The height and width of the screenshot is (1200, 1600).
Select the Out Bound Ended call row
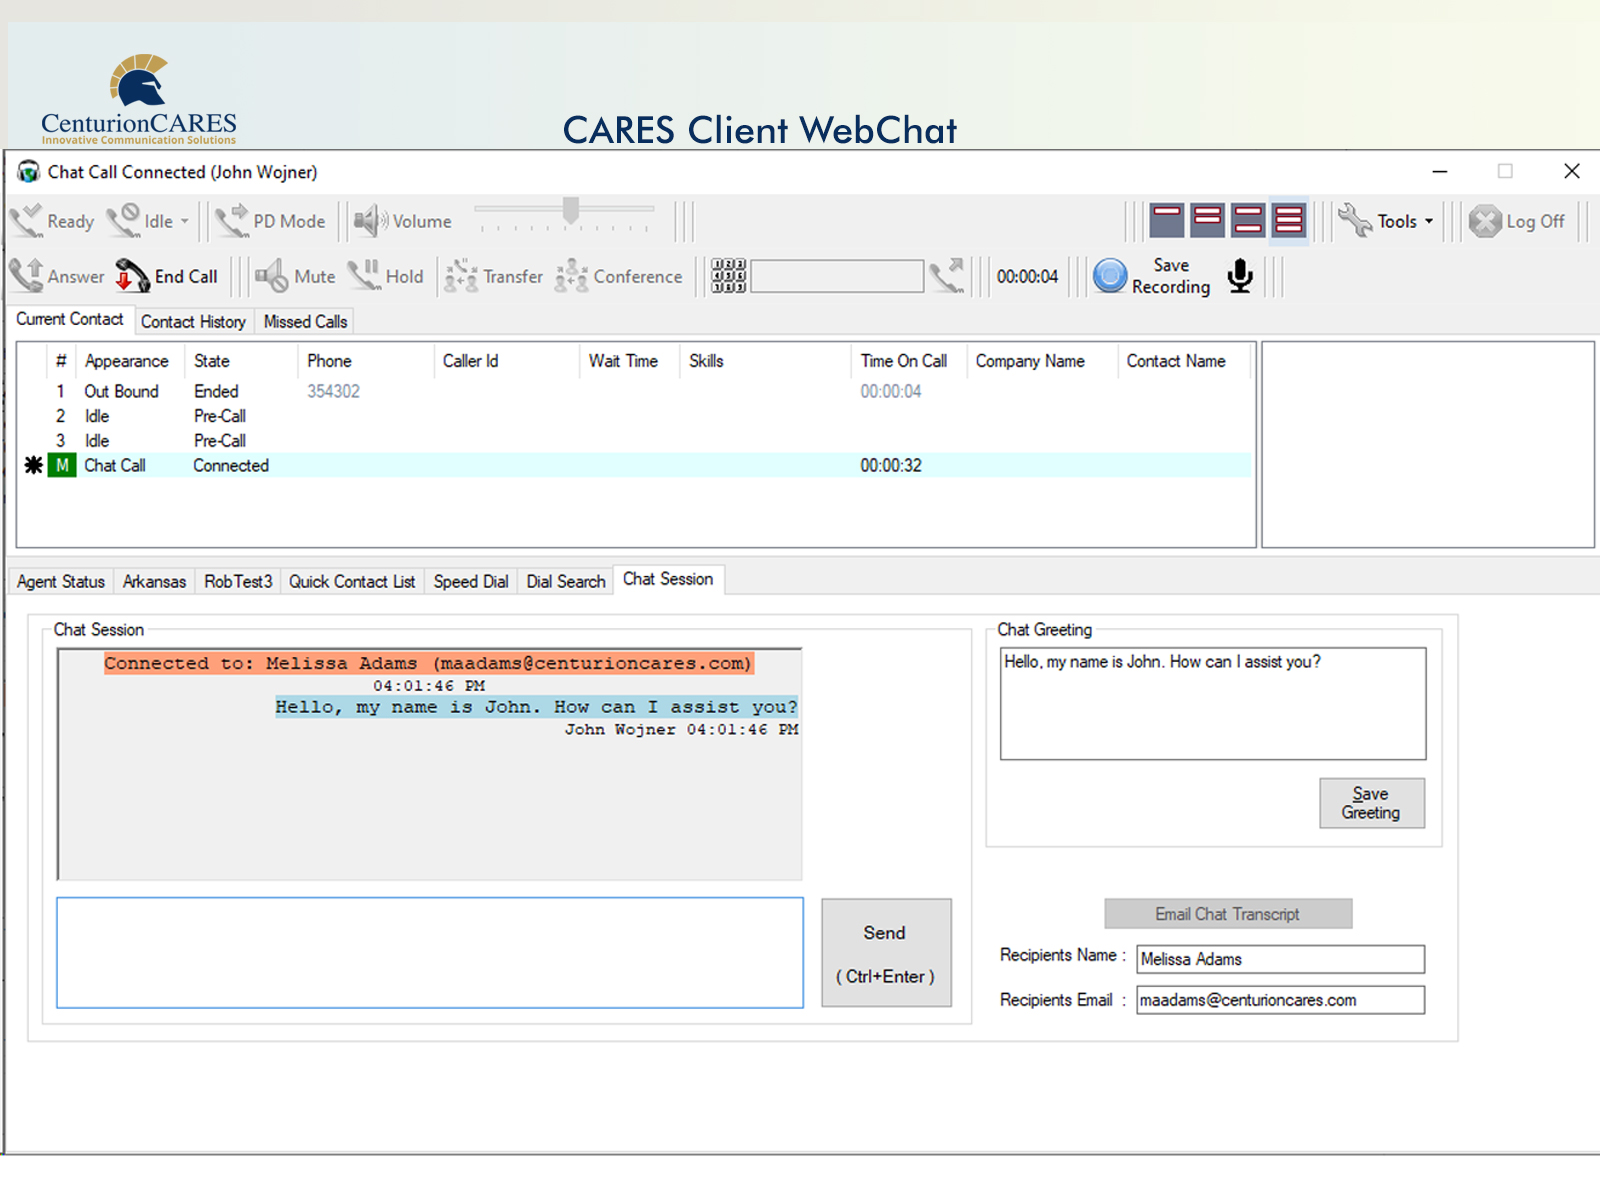pyautogui.click(x=636, y=391)
